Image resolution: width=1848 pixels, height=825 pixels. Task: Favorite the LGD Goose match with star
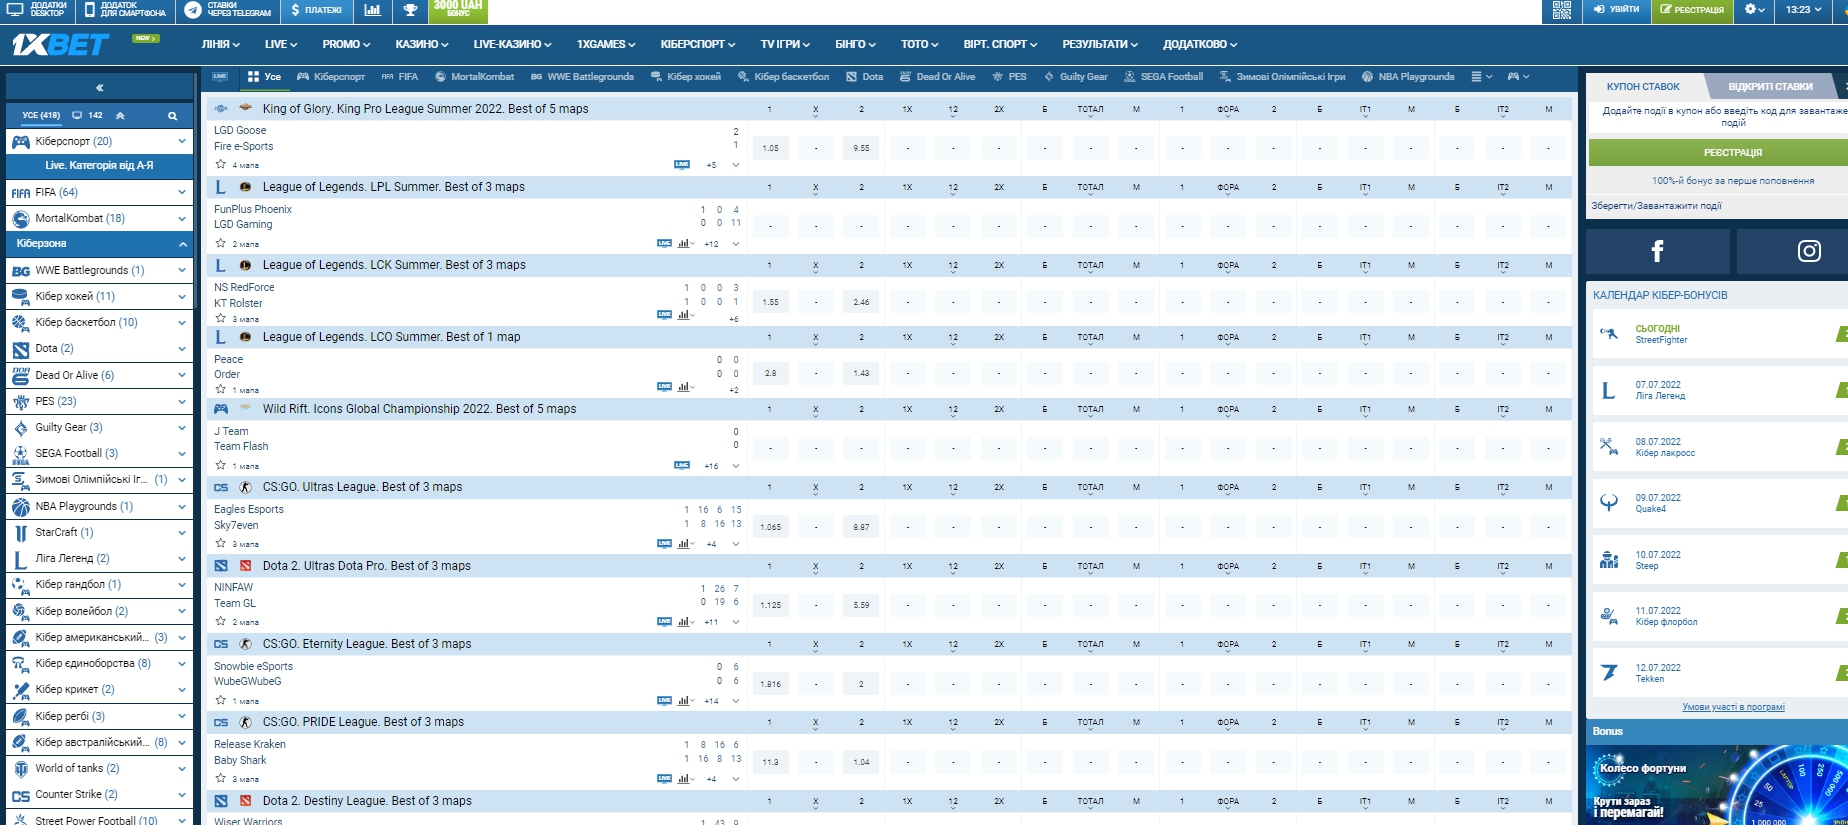pyautogui.click(x=221, y=164)
